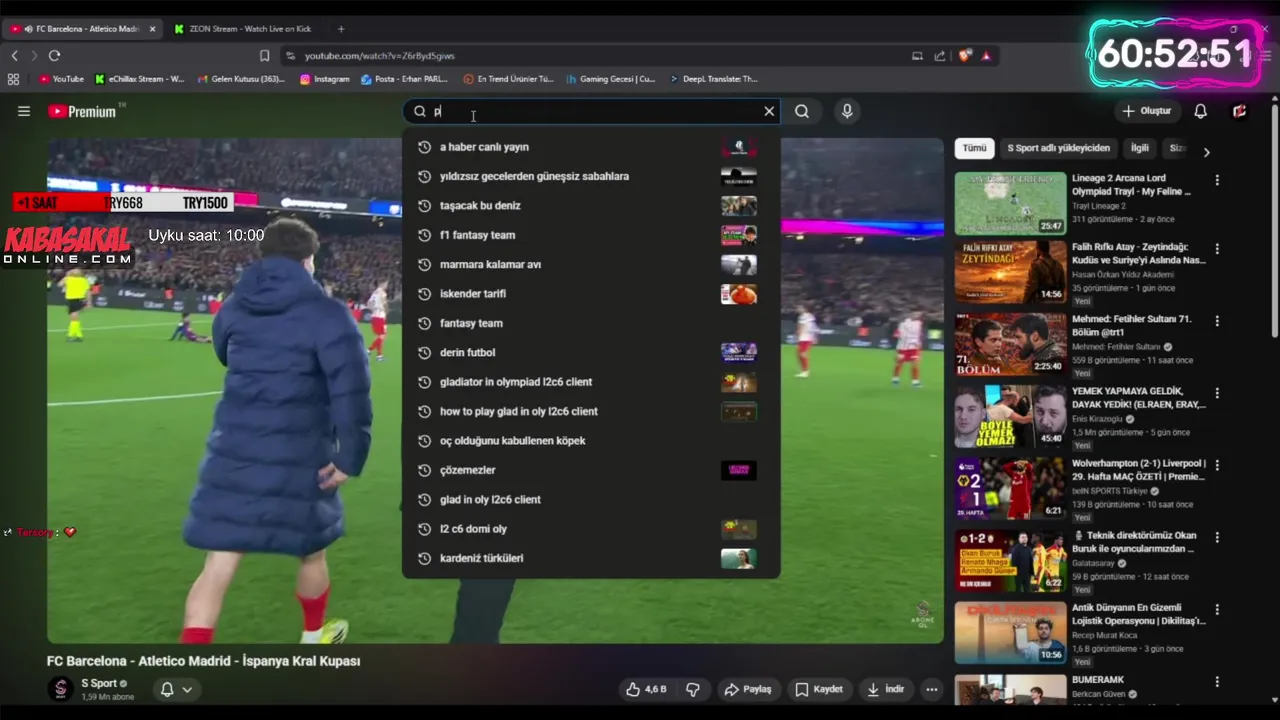The width and height of the screenshot is (1280, 720).
Task: Click the Oluştur create button
Action: (1147, 111)
